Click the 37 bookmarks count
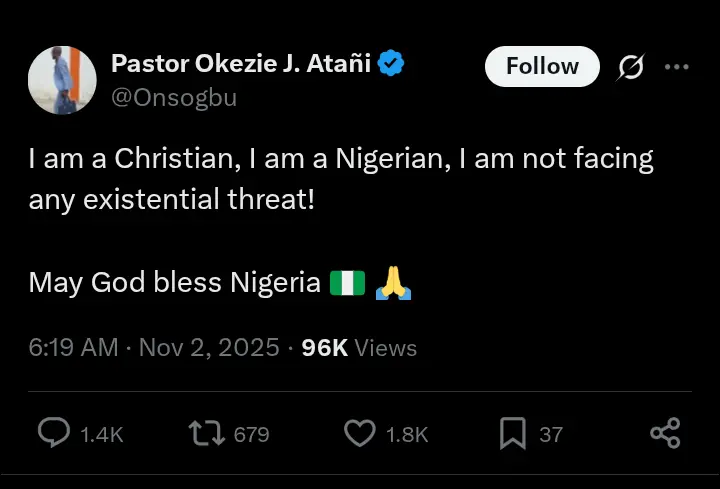Image resolution: width=720 pixels, height=489 pixels. tap(551, 434)
